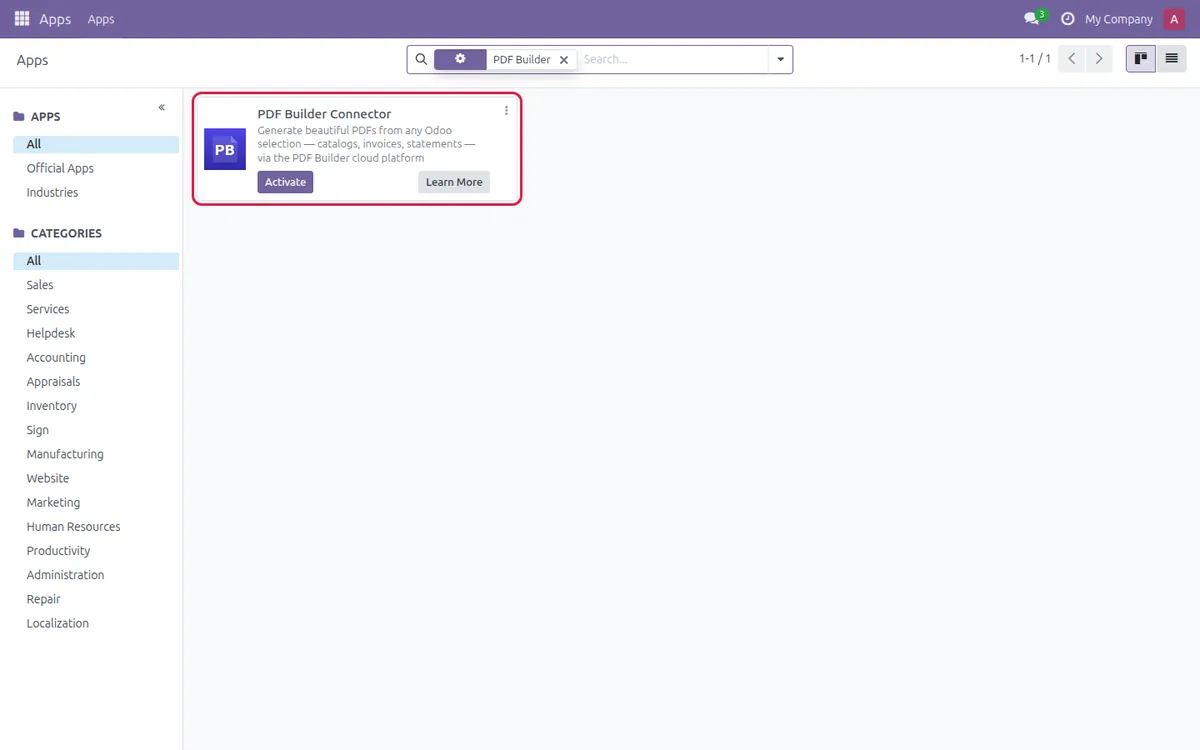This screenshot has height=750, width=1200.
Task: Click the Apps brand title in navbar
Action: point(55,19)
